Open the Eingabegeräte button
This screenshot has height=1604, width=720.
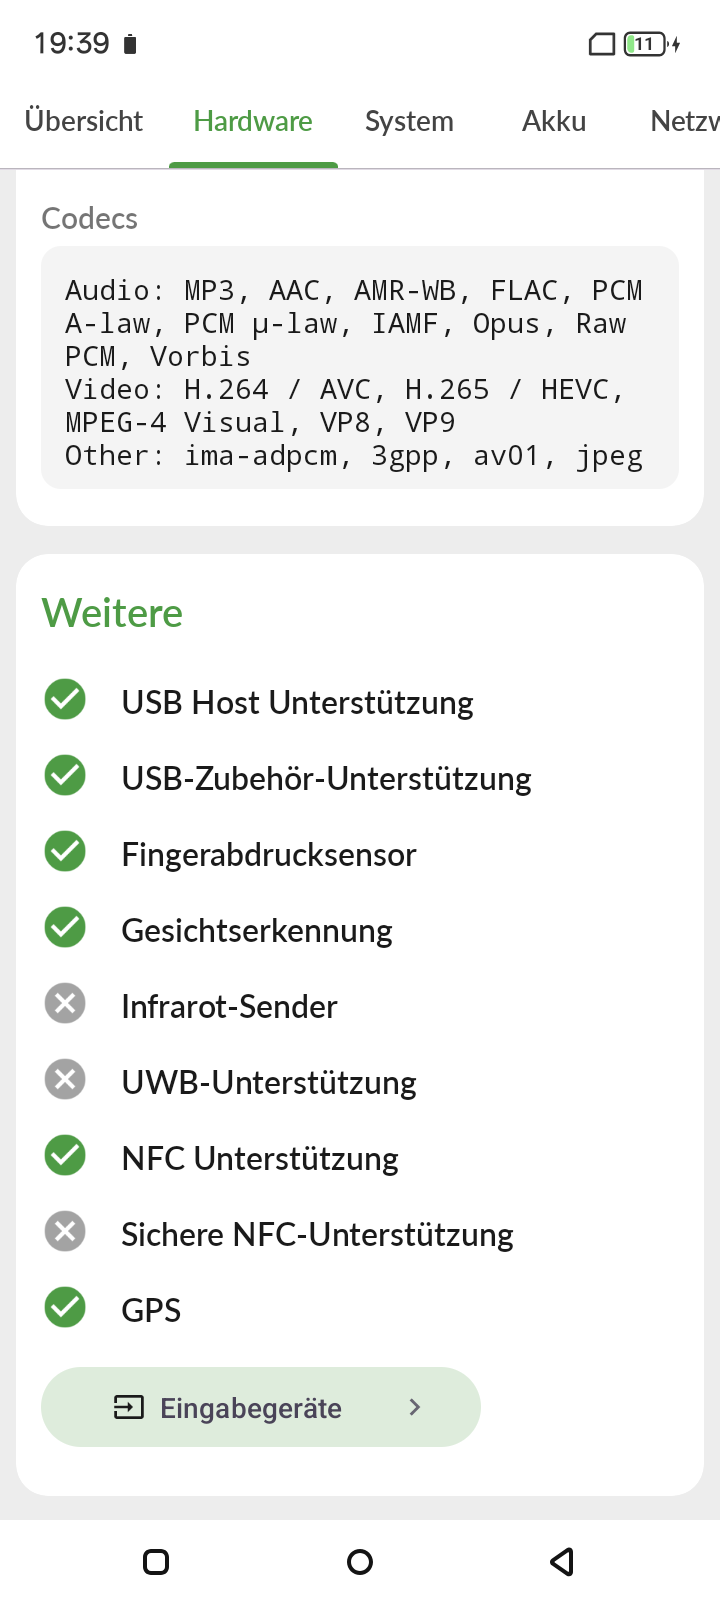260,1408
